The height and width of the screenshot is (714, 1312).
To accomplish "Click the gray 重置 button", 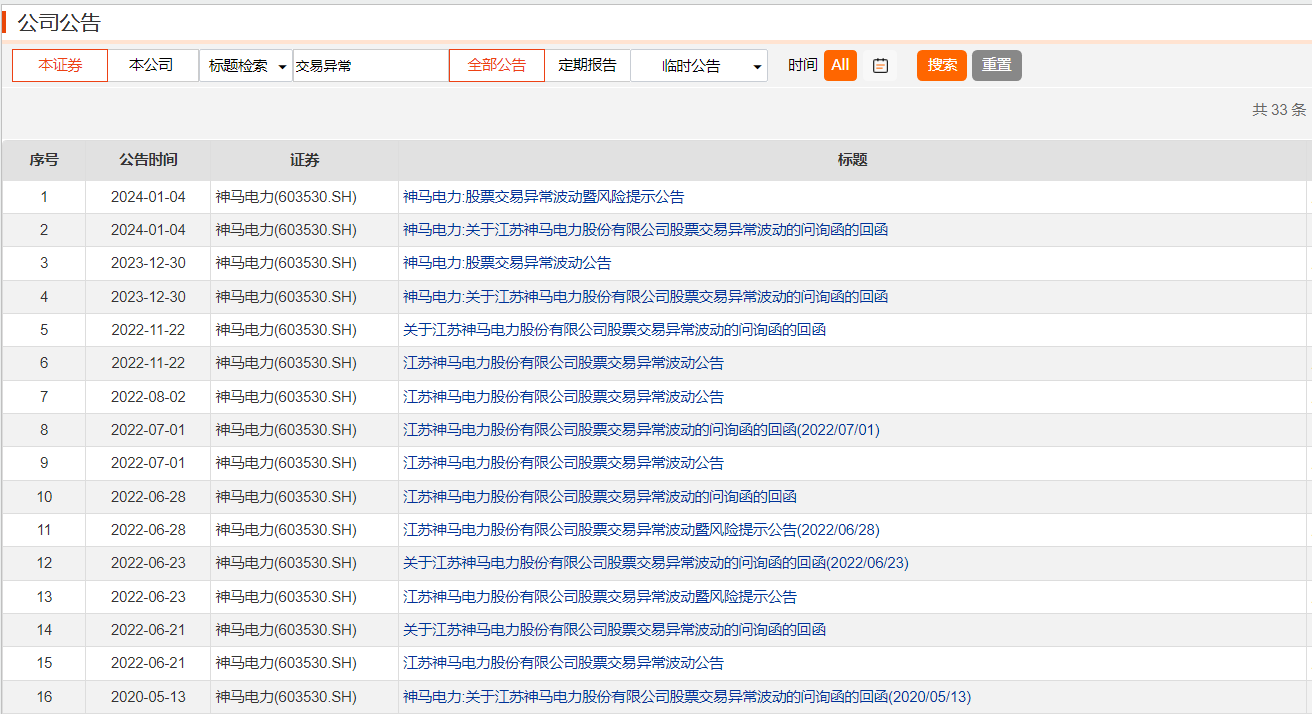I will [x=996, y=65].
